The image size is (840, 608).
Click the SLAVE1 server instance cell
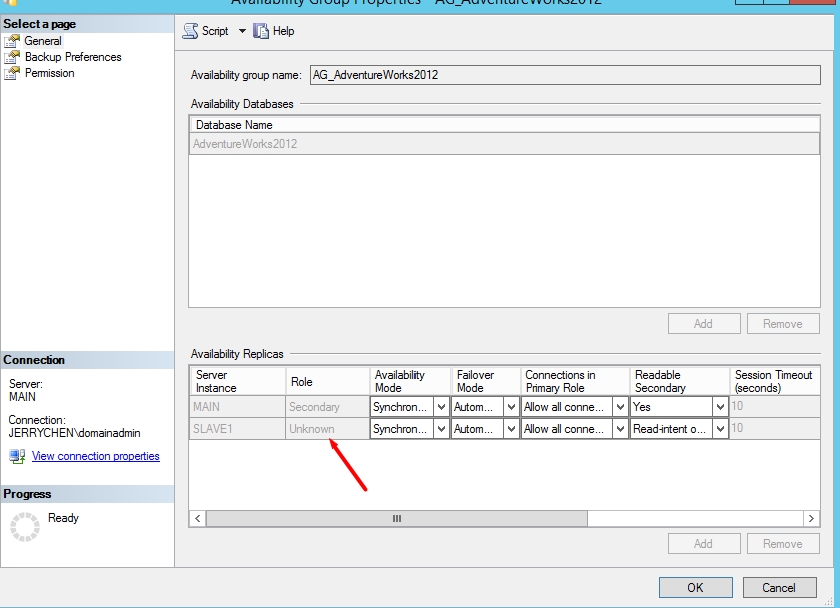[237, 429]
